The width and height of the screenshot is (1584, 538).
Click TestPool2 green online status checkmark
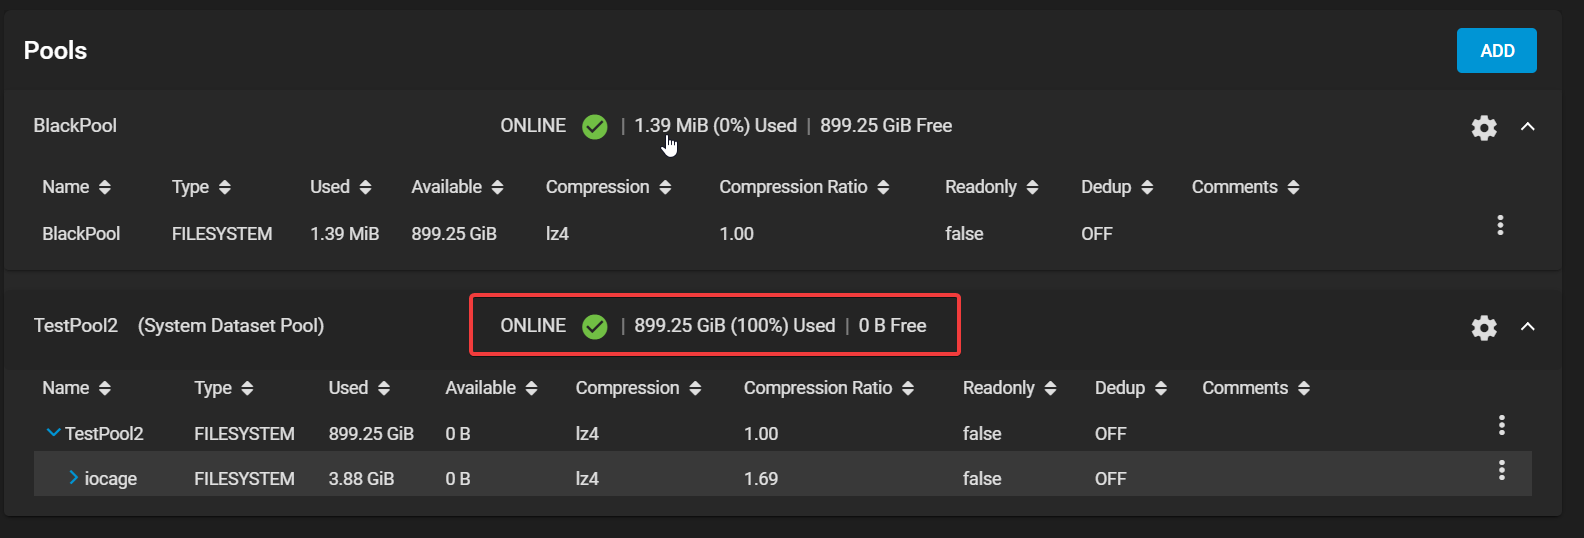pos(595,327)
